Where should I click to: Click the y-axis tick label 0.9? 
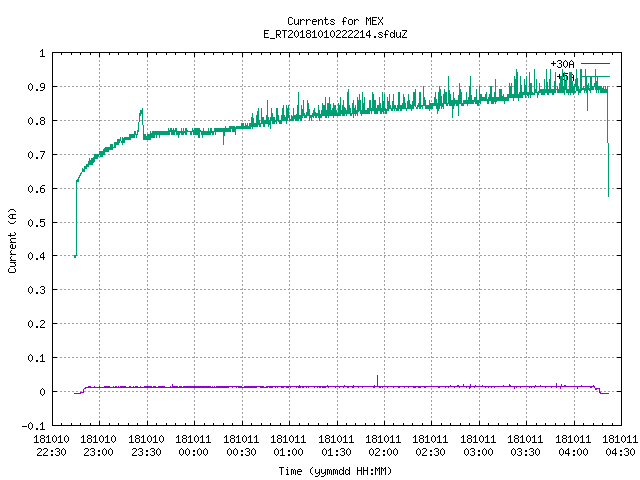[36, 87]
